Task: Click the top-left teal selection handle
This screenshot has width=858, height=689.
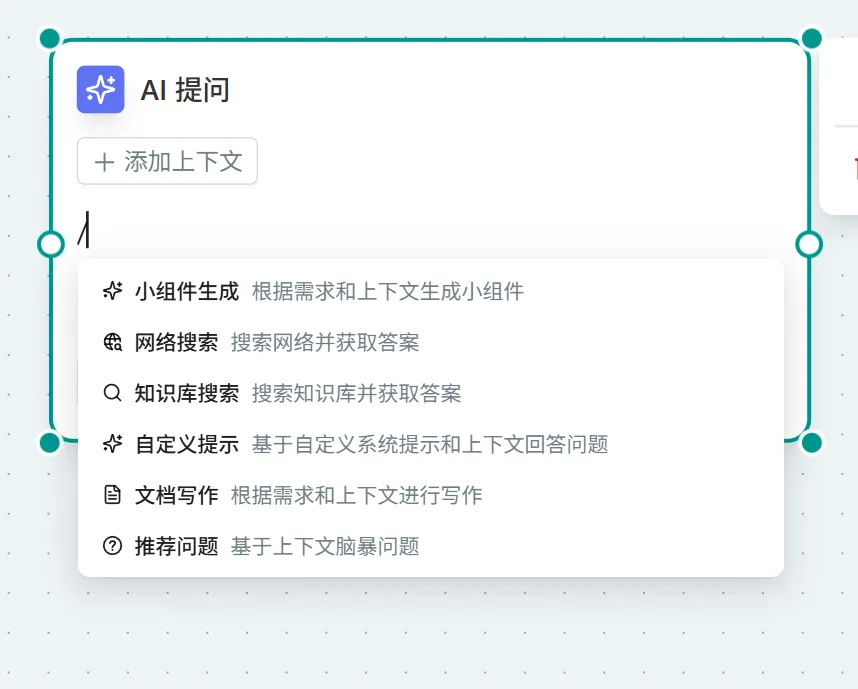Action: (x=48, y=38)
